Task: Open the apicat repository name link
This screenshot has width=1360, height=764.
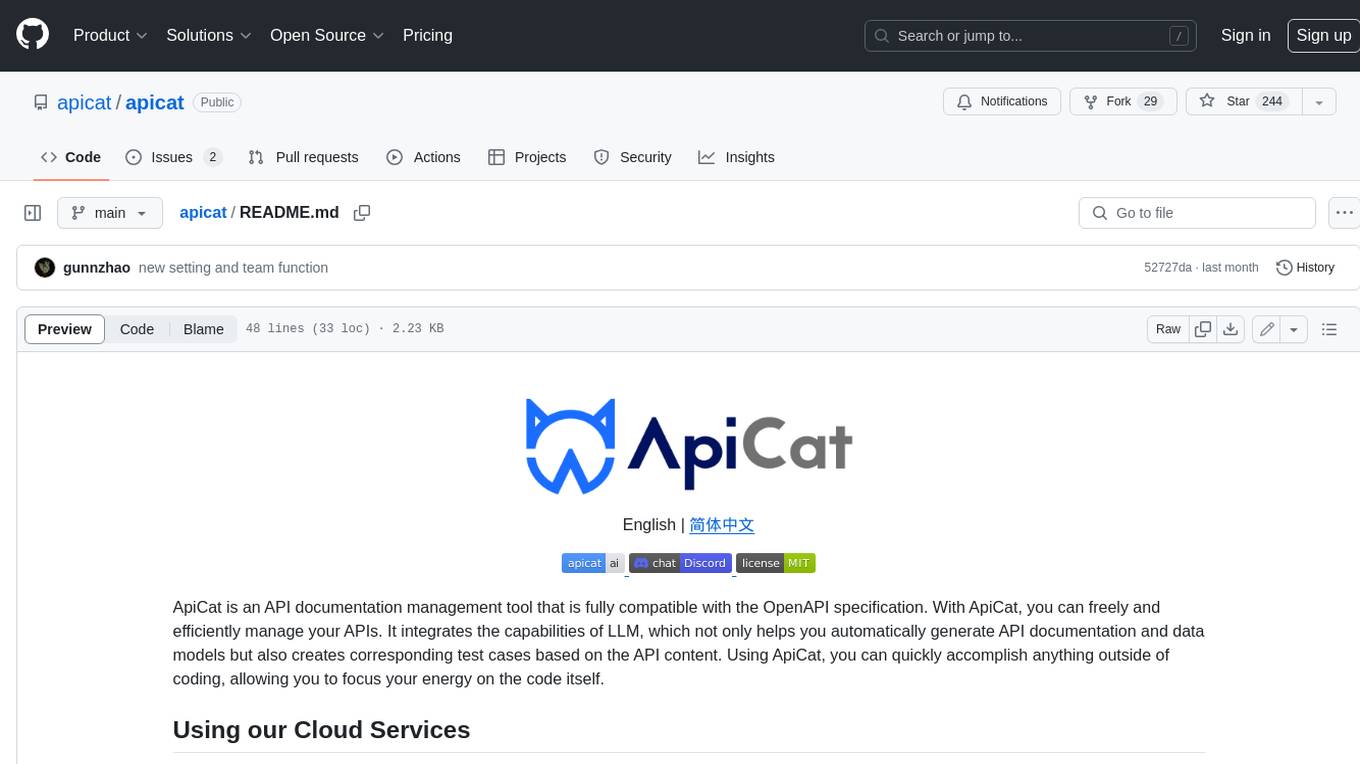Action: click(155, 102)
